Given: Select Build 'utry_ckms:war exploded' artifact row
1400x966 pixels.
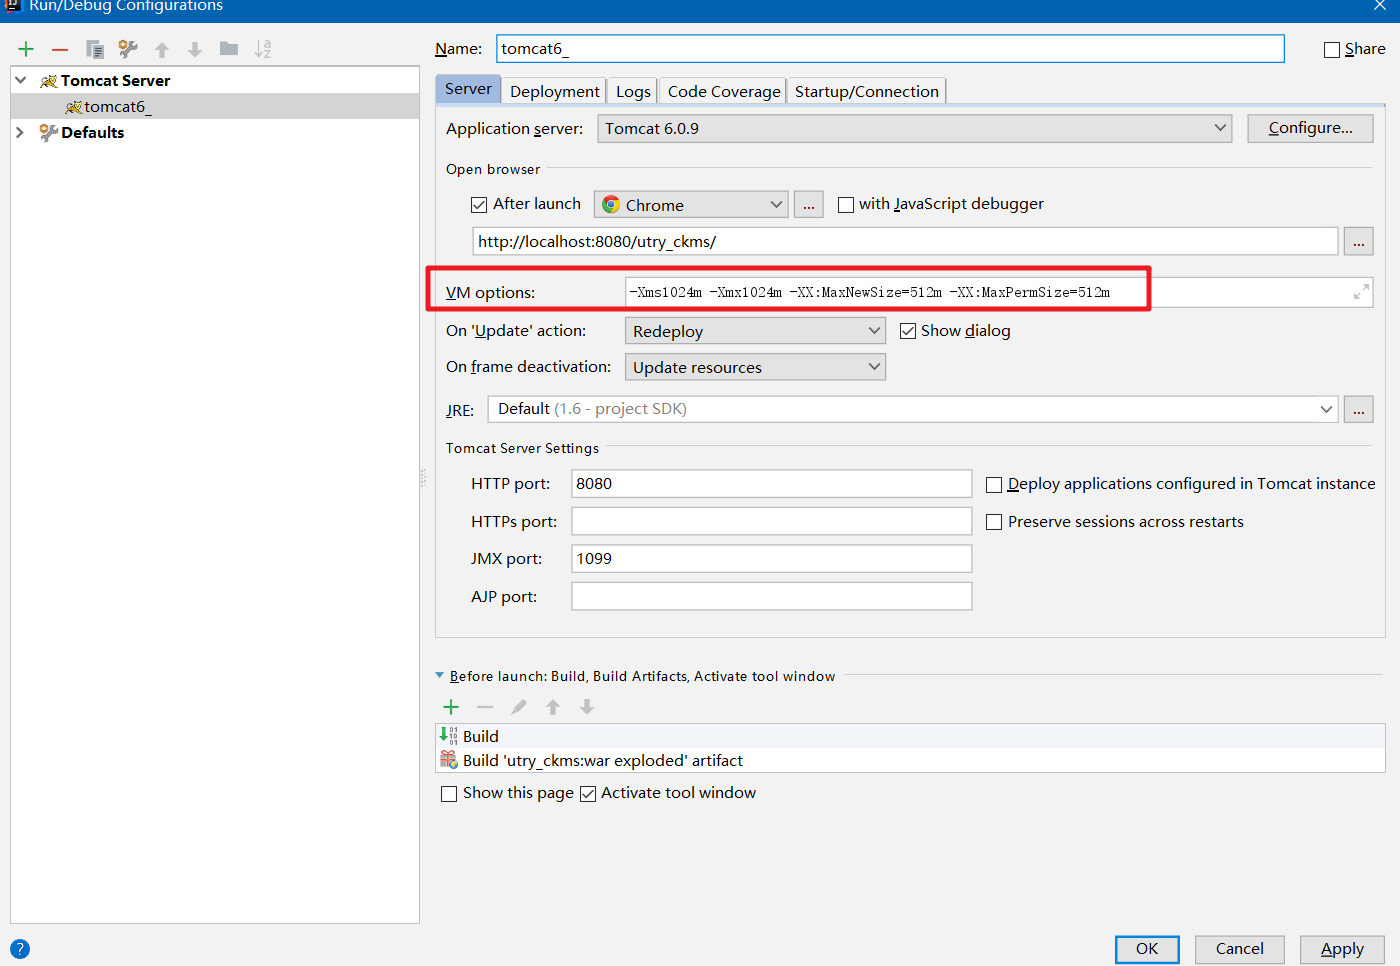Looking at the screenshot, I should (910, 760).
